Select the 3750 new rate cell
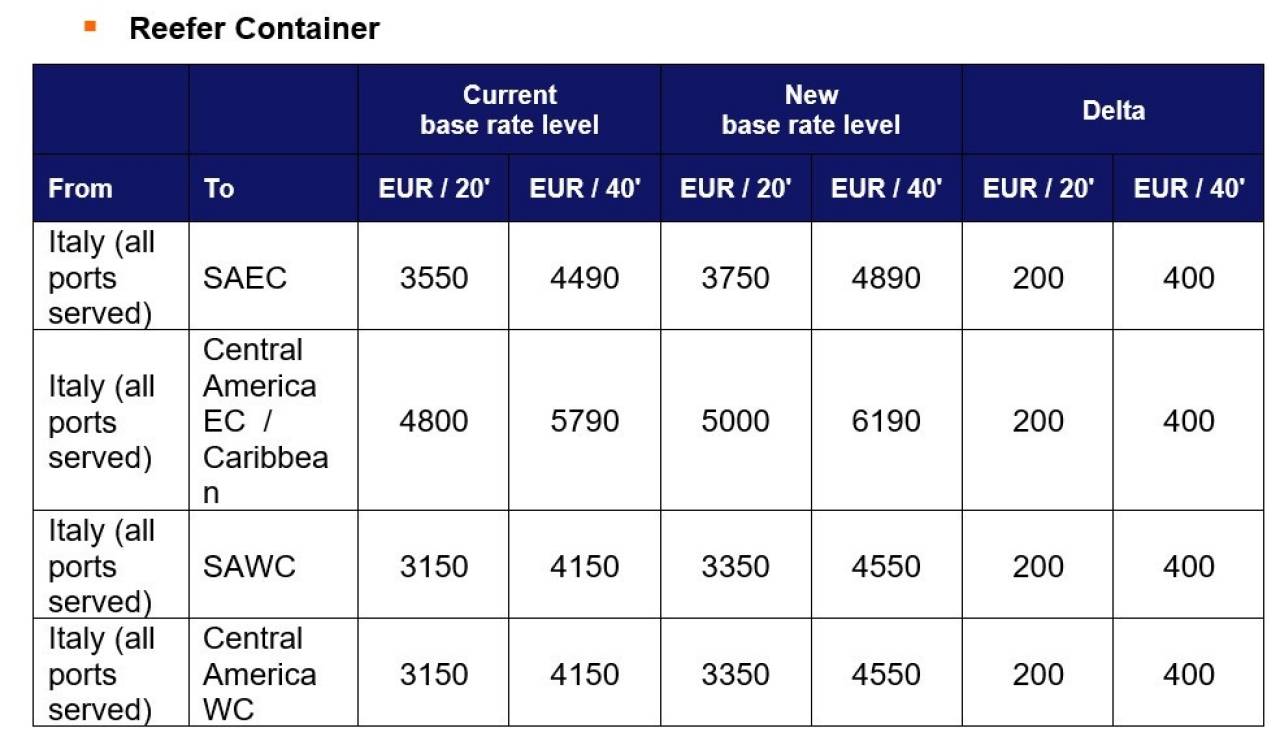This screenshot has width=1280, height=741. pyautogui.click(x=736, y=277)
